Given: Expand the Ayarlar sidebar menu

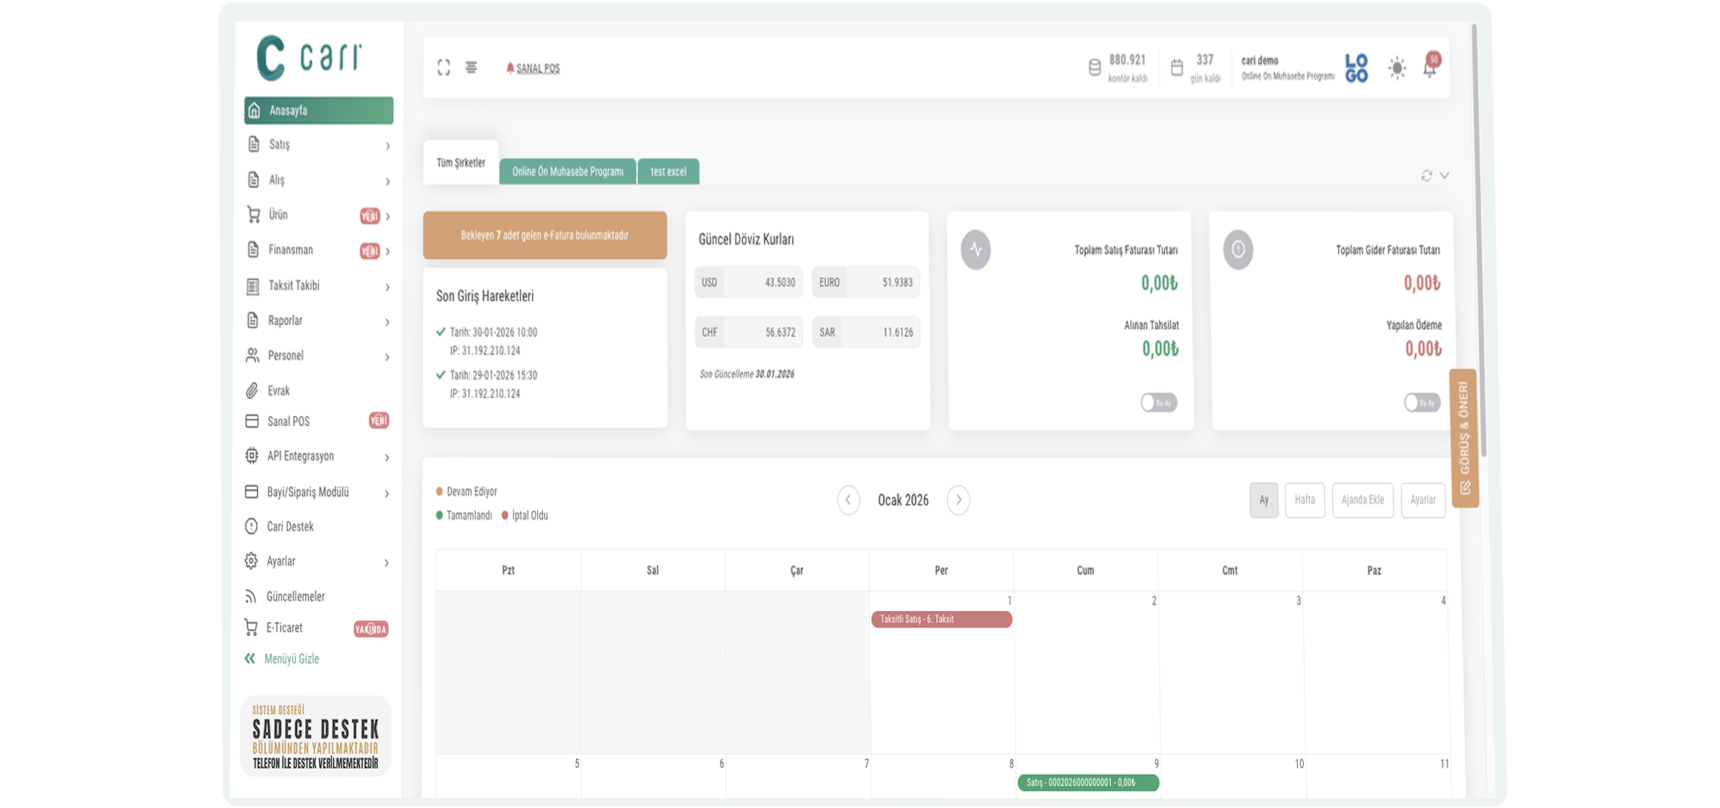Looking at the screenshot, I should point(318,562).
